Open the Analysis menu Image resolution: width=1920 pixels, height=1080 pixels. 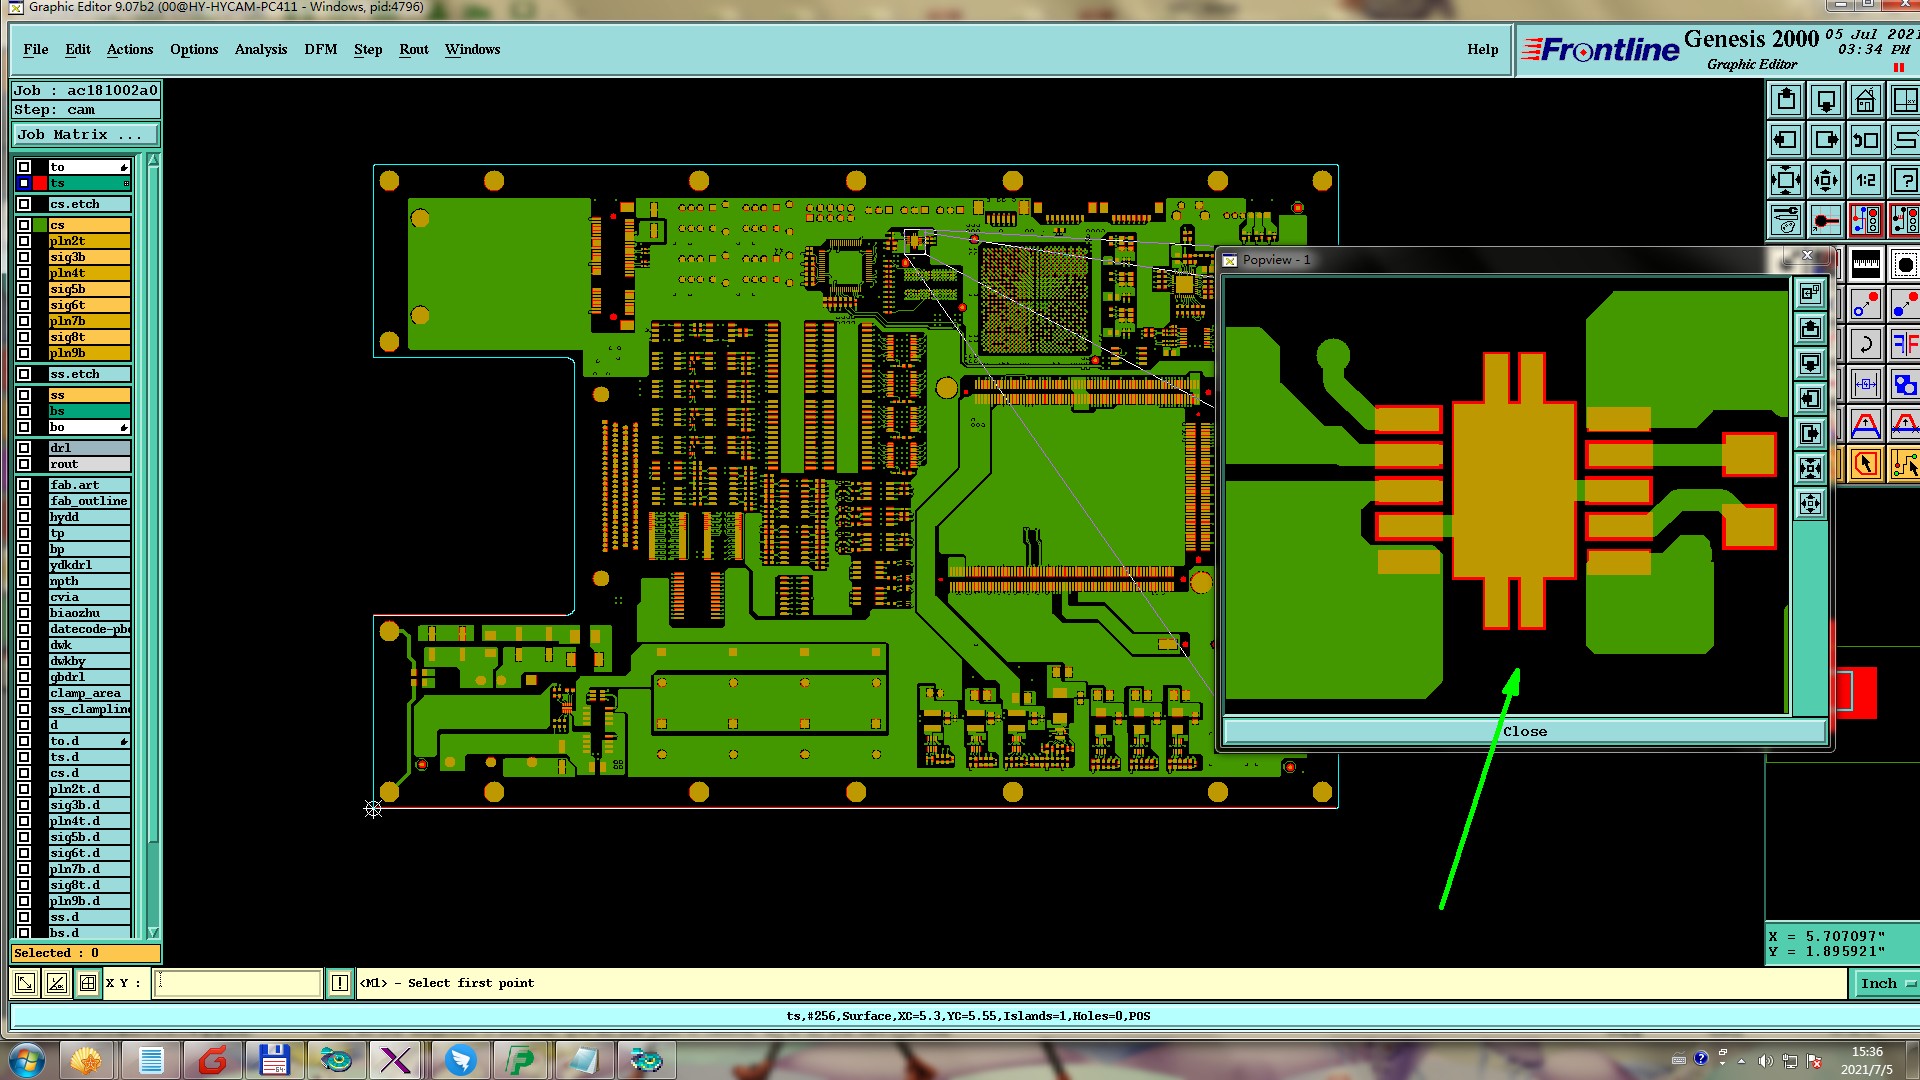tap(260, 49)
